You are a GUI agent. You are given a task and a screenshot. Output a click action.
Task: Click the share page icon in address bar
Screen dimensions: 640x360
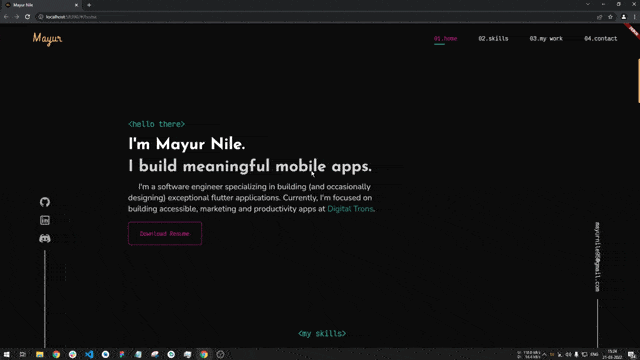click(599, 17)
